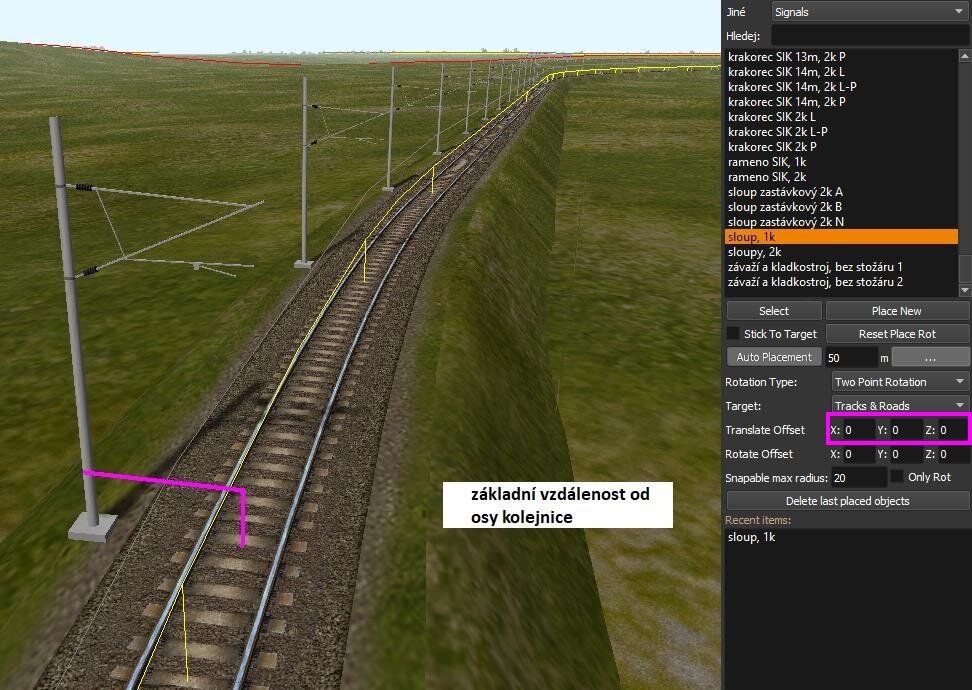The height and width of the screenshot is (690, 972).
Task: Delete last placed objects
Action: [847, 501]
